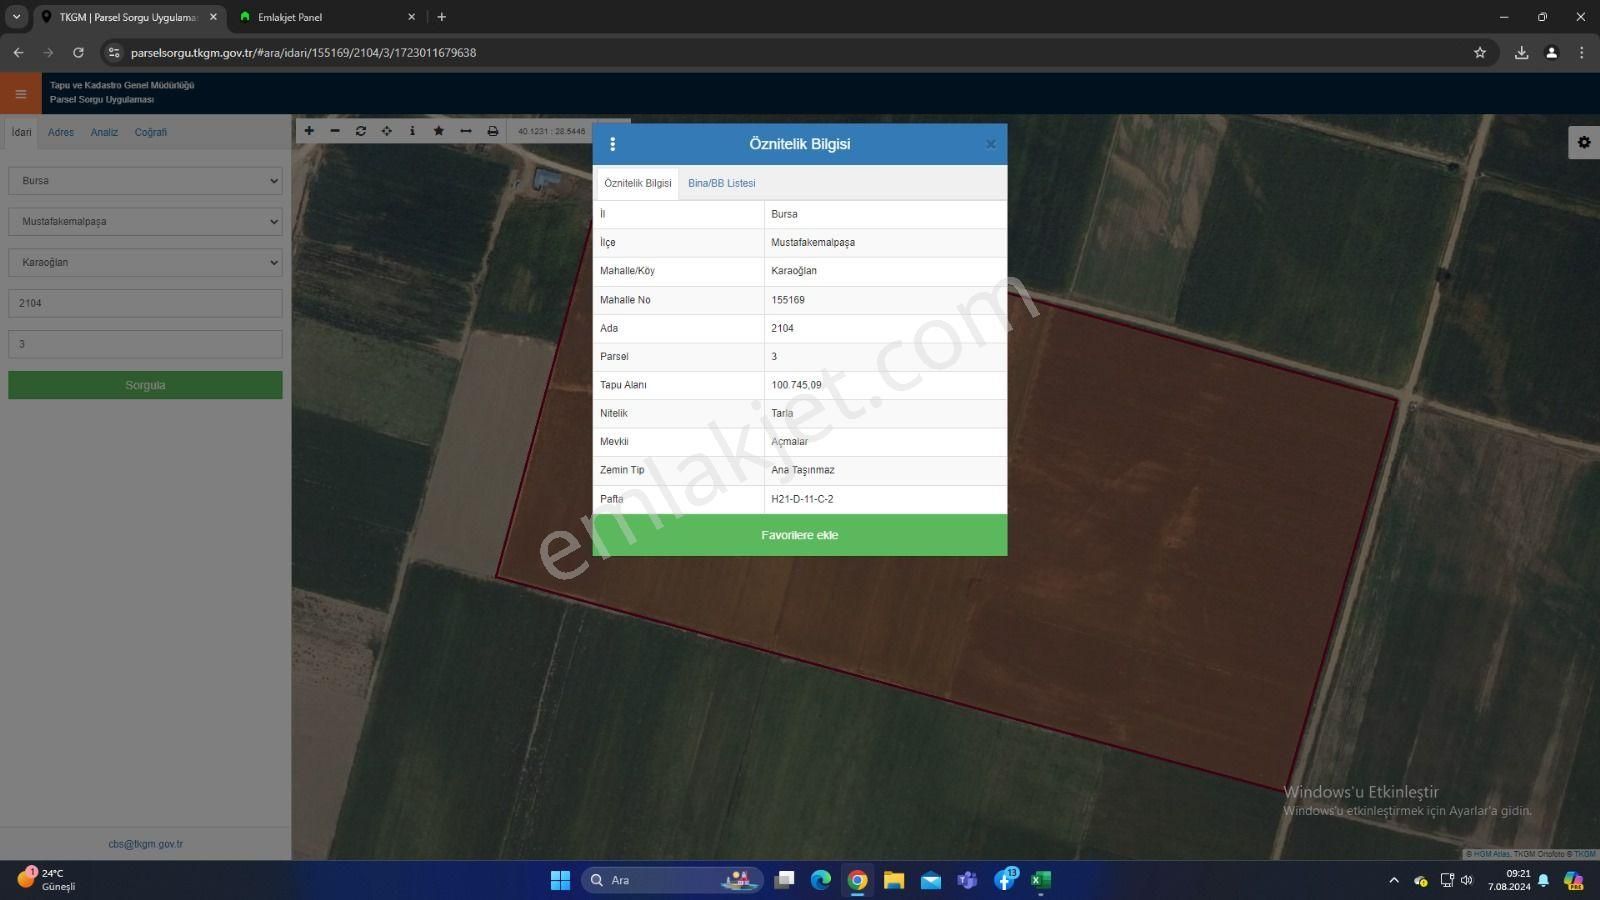Print the map with the printer tool
The height and width of the screenshot is (900, 1600).
coord(492,131)
